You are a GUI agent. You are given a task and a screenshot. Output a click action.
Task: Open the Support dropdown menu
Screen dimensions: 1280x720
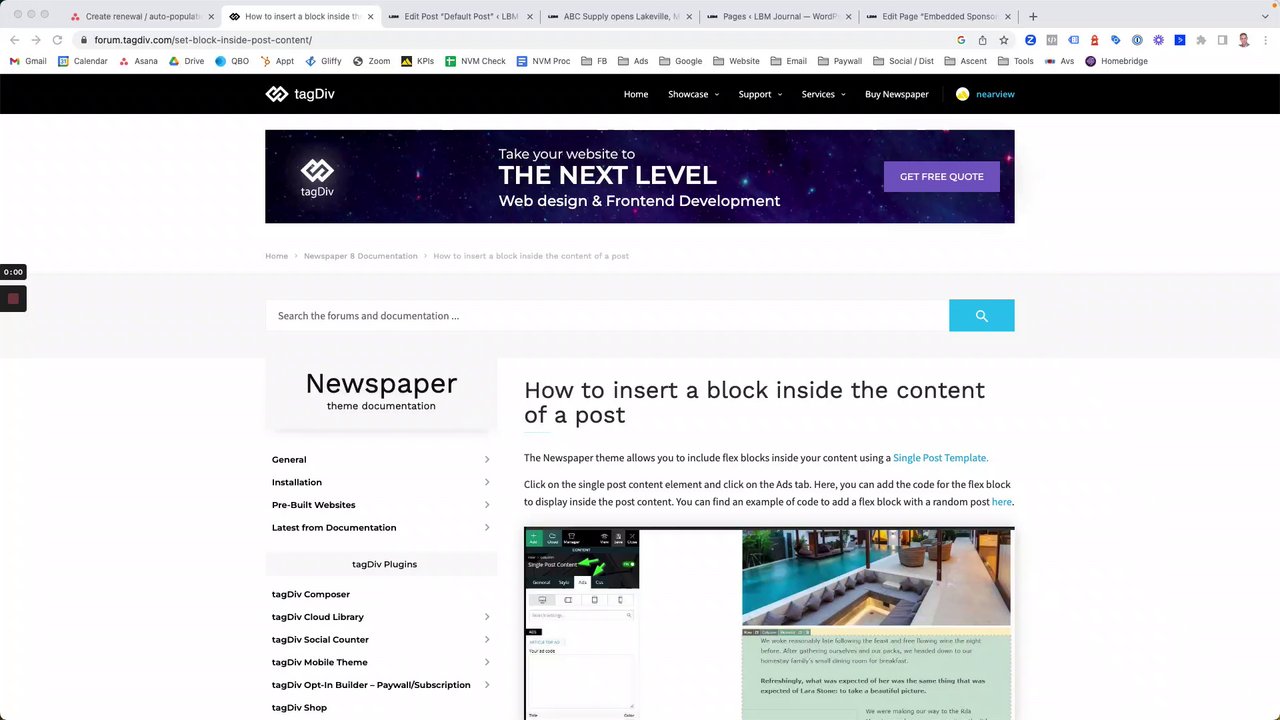tap(760, 94)
